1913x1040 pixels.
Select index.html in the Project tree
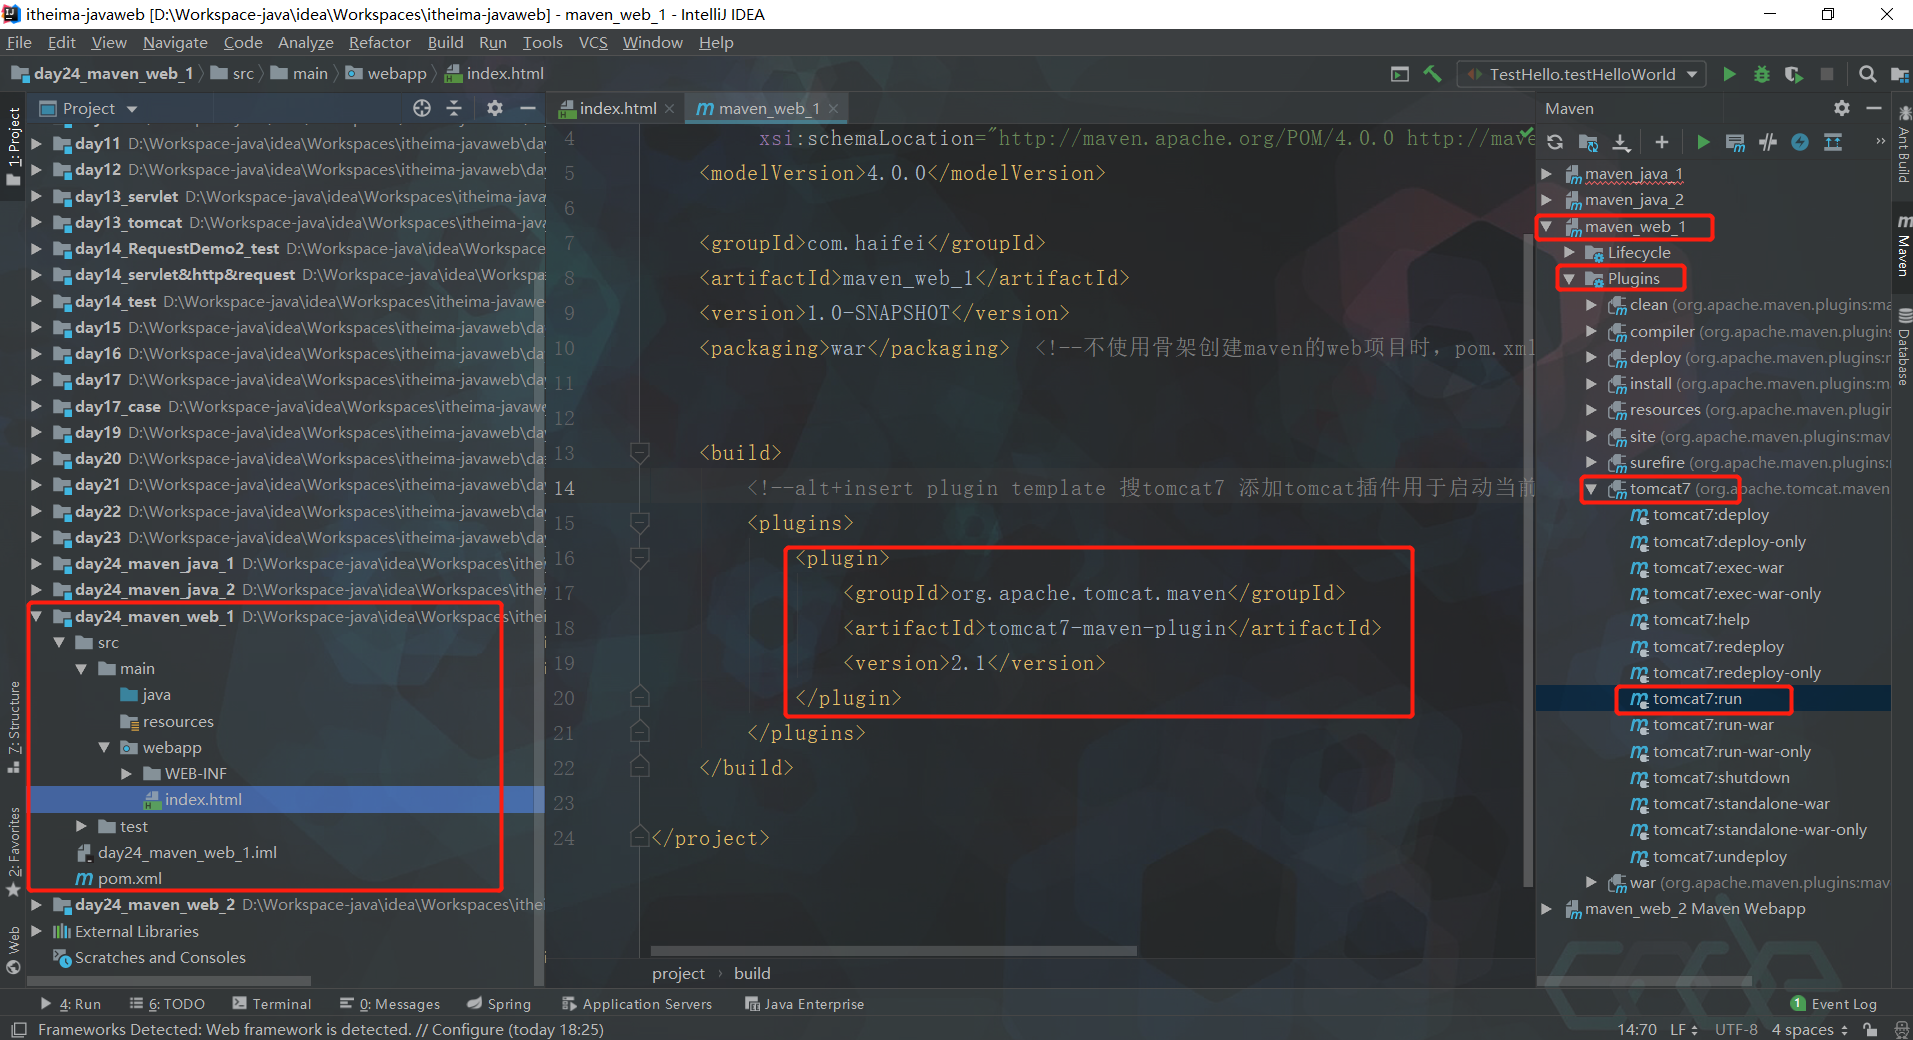203,800
